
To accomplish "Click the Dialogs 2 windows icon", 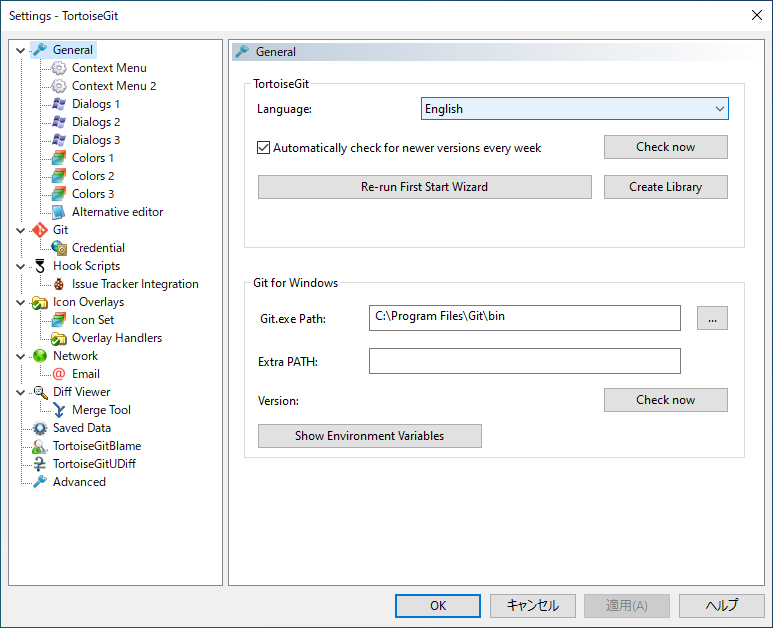I will pos(59,122).
